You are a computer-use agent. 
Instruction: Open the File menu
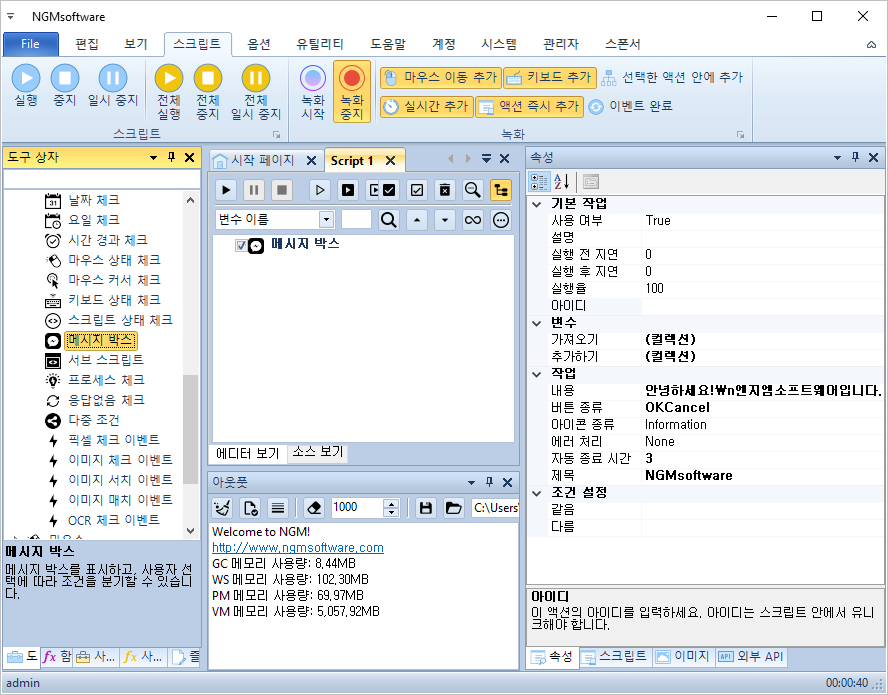coord(31,44)
